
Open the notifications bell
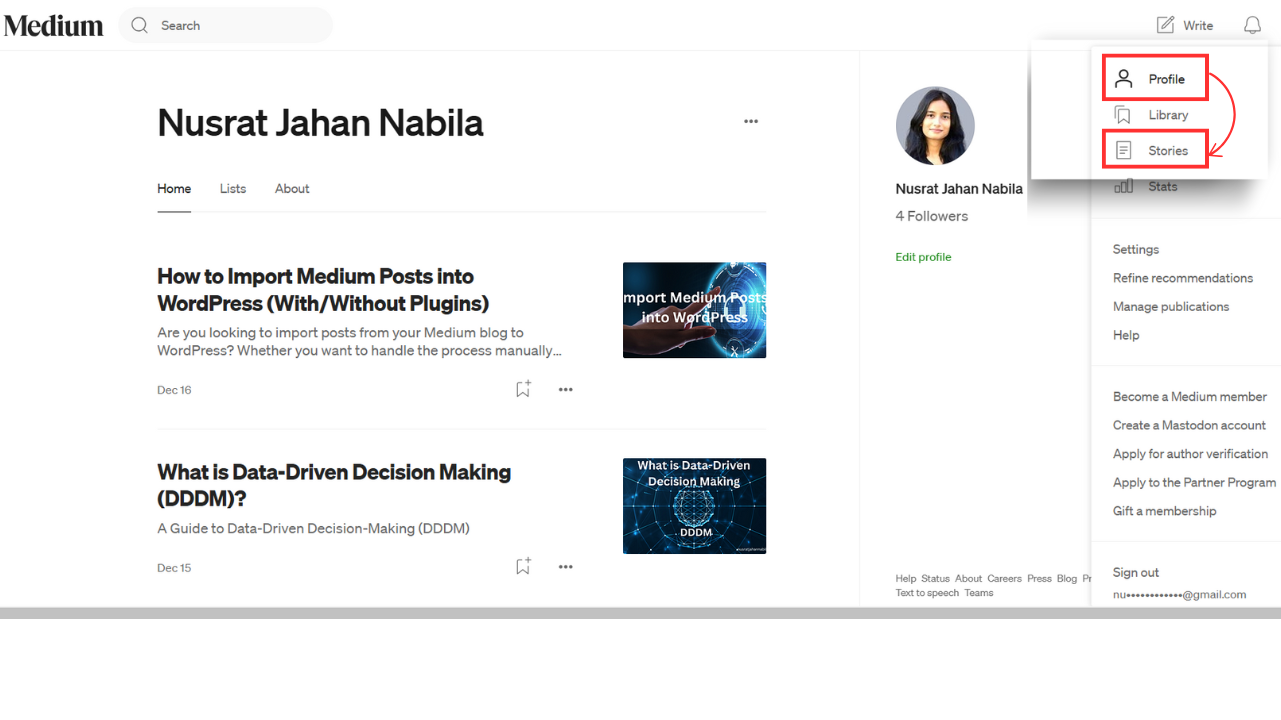pyautogui.click(x=1252, y=25)
